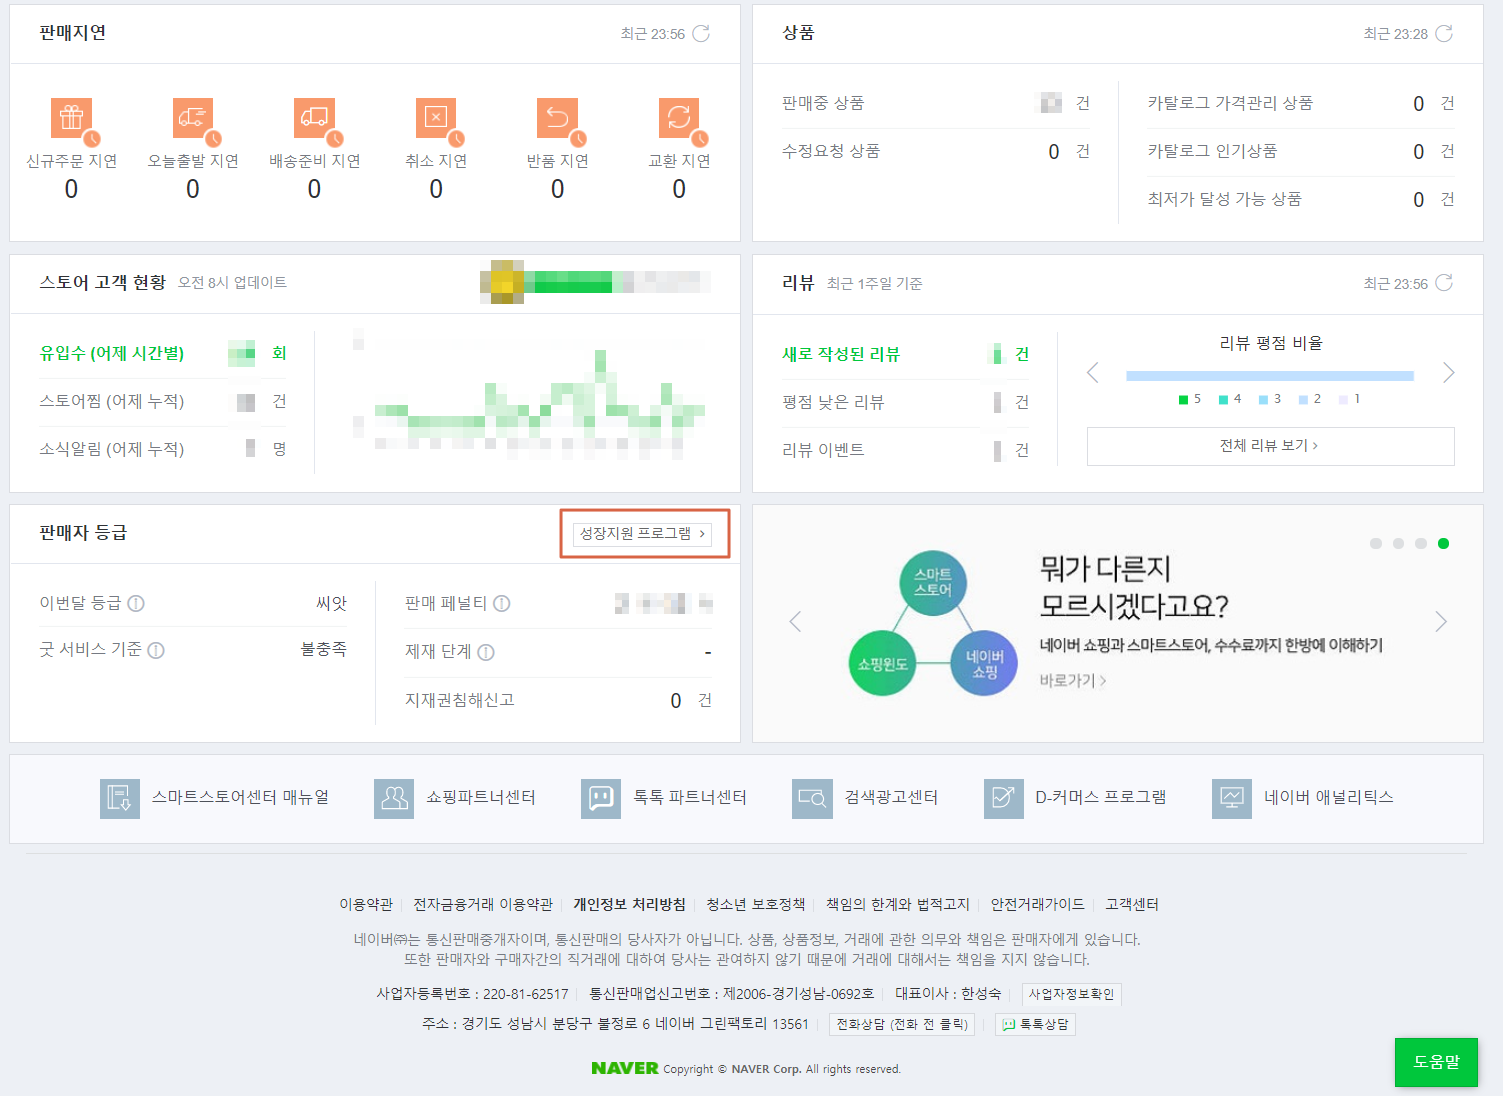This screenshot has height=1096, width=1503.
Task: Click the 쇼핑윈도 circle in banner
Action: (x=882, y=663)
